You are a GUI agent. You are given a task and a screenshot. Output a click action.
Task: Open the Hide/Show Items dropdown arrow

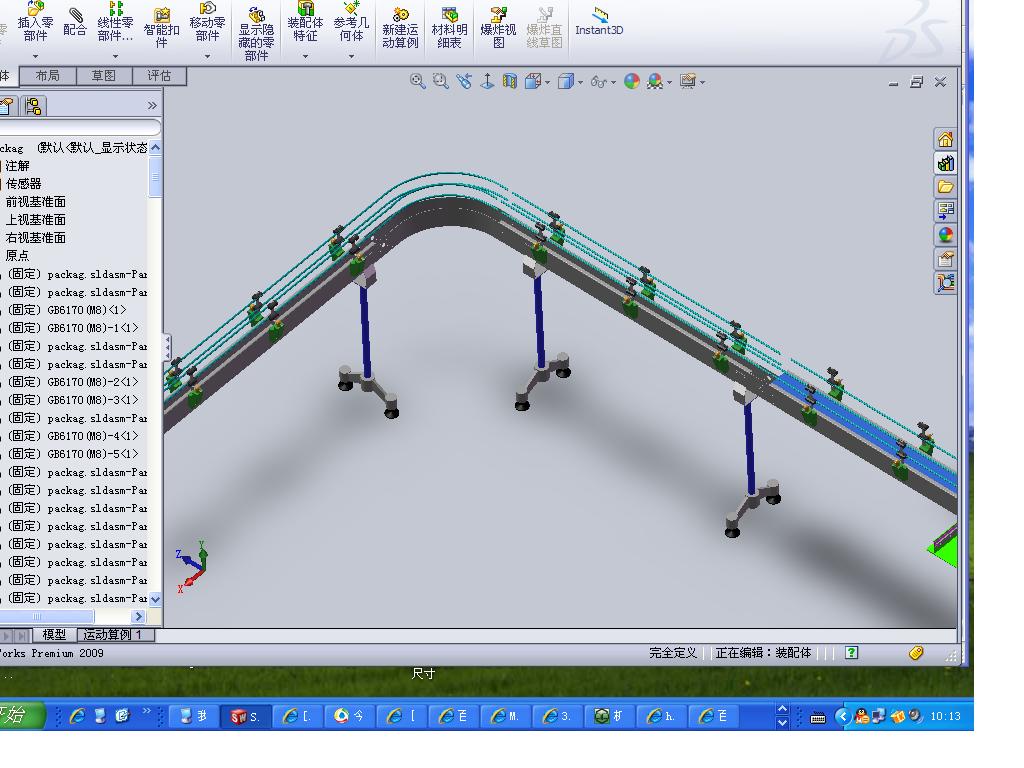click(613, 82)
